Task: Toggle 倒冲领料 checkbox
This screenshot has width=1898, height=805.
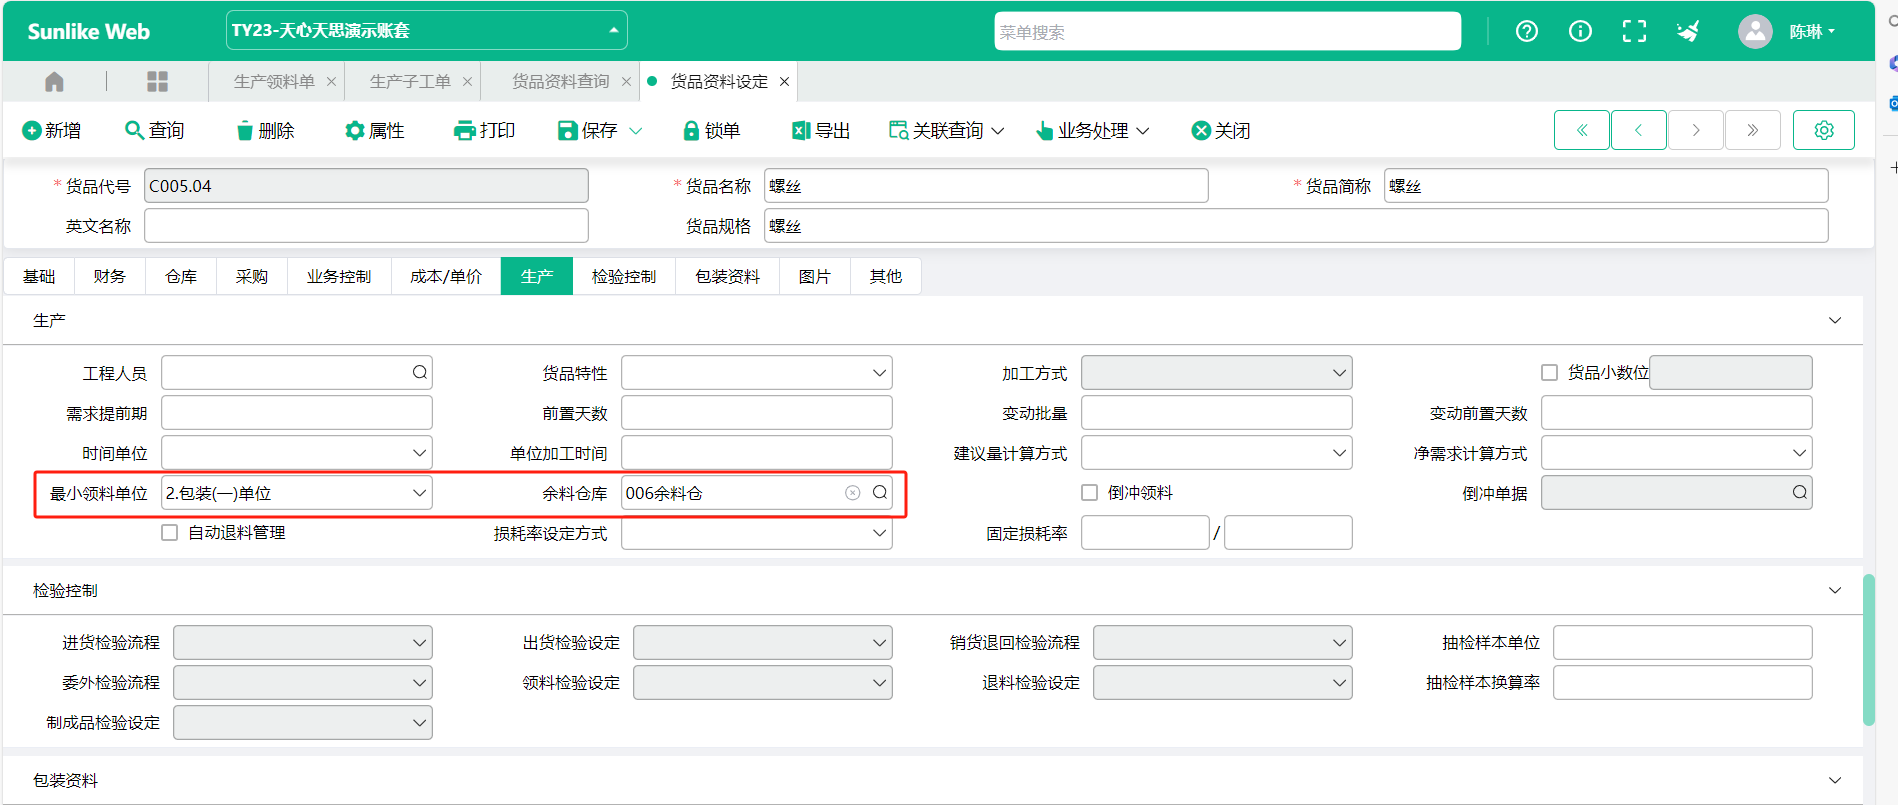Action: 1090,492
